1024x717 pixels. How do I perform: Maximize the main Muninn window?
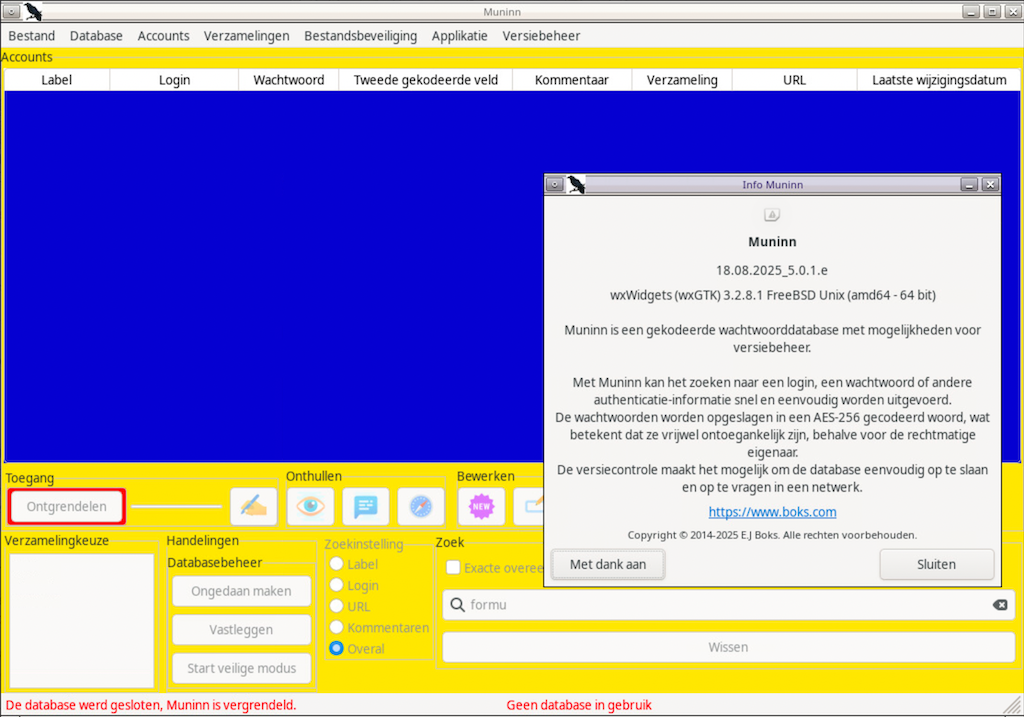(992, 12)
